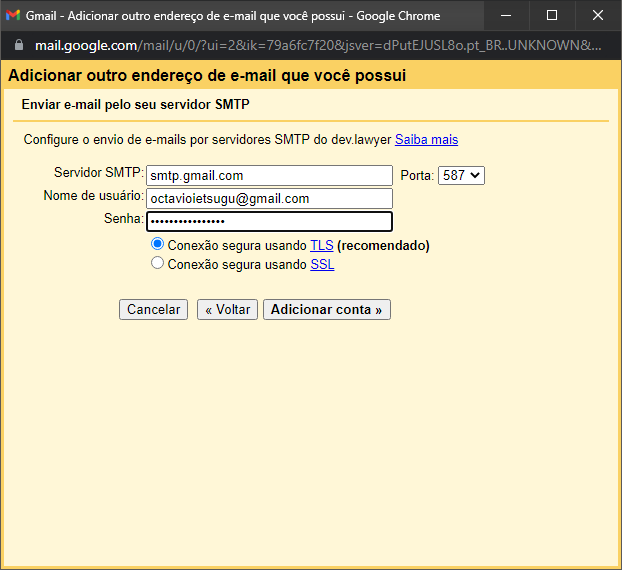Click the heading 'Enviar e-mail pelo seu servidor SMTP'
The image size is (622, 570).
136,104
